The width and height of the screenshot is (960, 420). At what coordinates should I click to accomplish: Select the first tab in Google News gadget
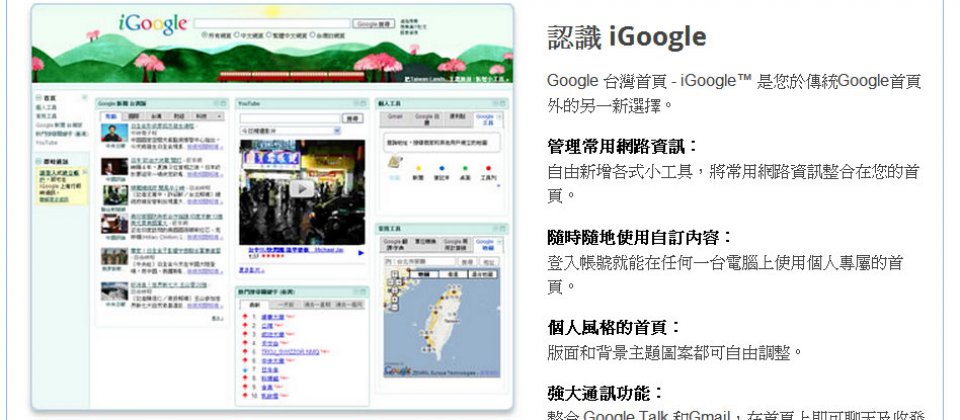pyautogui.click(x=110, y=117)
